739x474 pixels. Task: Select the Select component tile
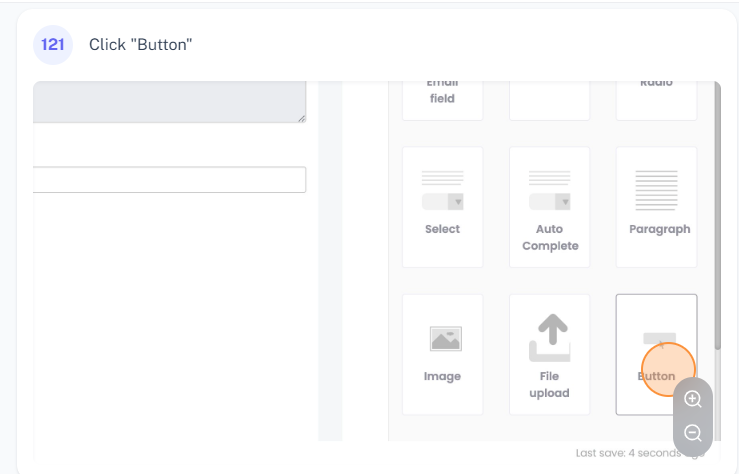(442, 207)
